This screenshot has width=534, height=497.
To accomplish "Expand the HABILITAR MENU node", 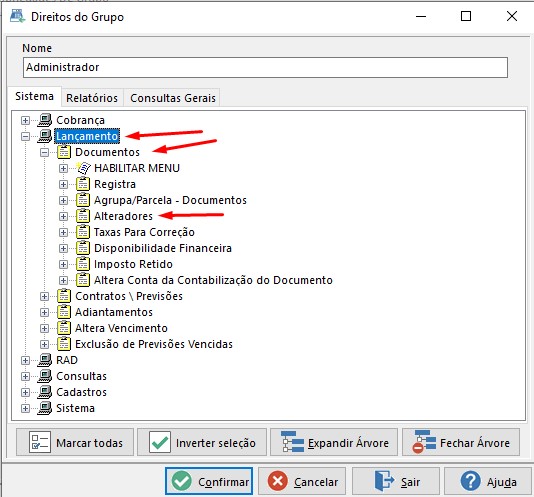I will pyautogui.click(x=63, y=169).
